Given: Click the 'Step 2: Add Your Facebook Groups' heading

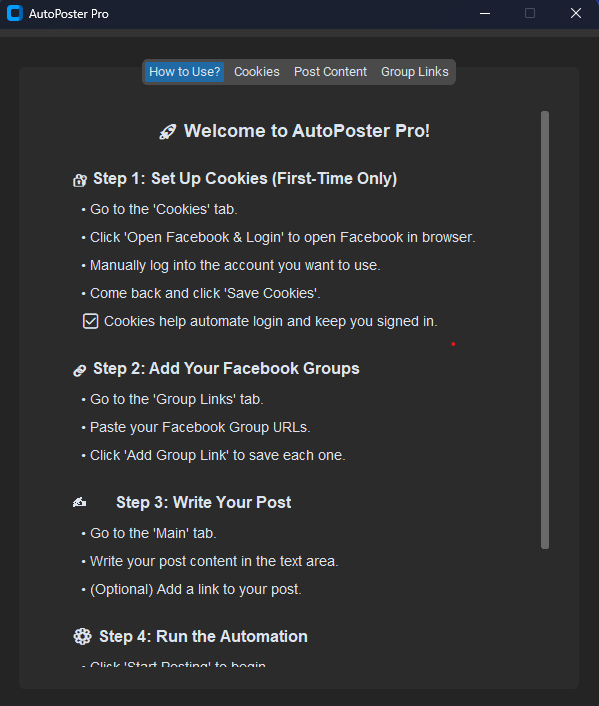Looking at the screenshot, I should click(226, 369).
